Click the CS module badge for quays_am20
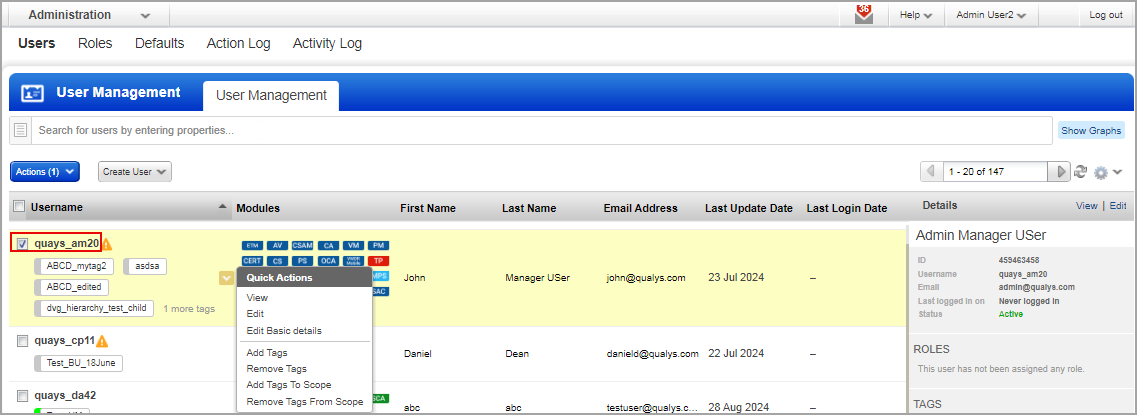1137x415 pixels. (x=277, y=260)
